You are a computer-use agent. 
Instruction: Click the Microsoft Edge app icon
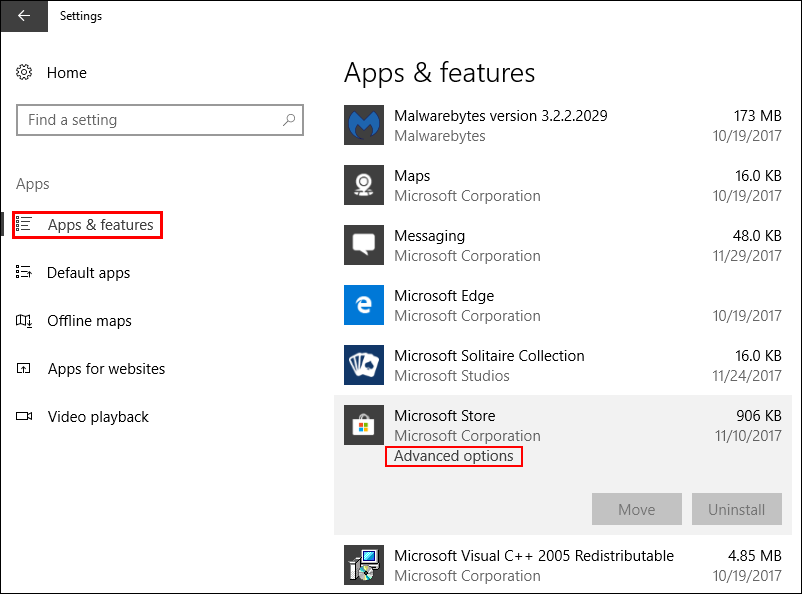click(364, 305)
